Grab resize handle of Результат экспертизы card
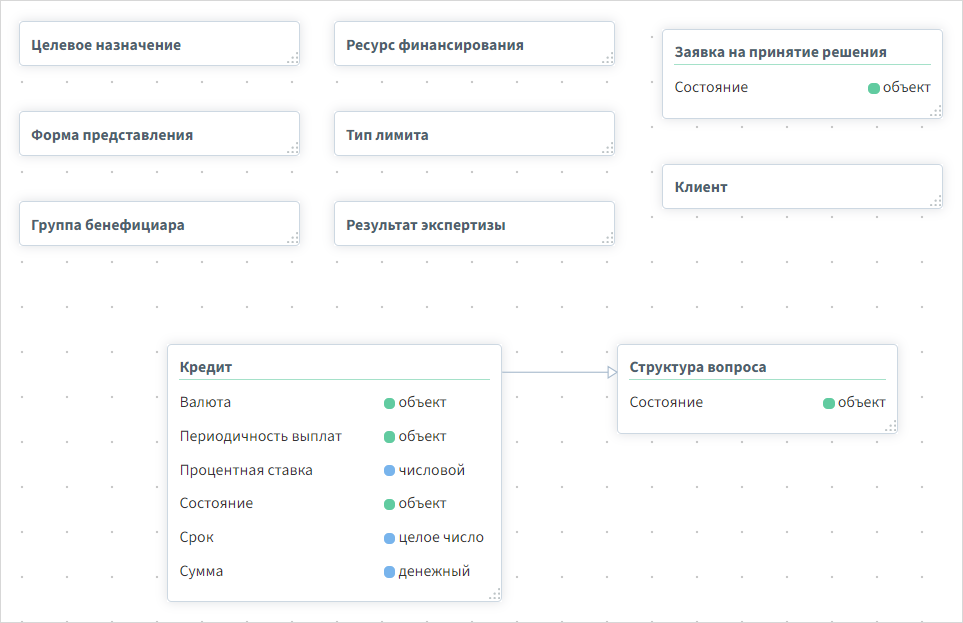Viewport: 963px width, 623px height. coord(608,239)
